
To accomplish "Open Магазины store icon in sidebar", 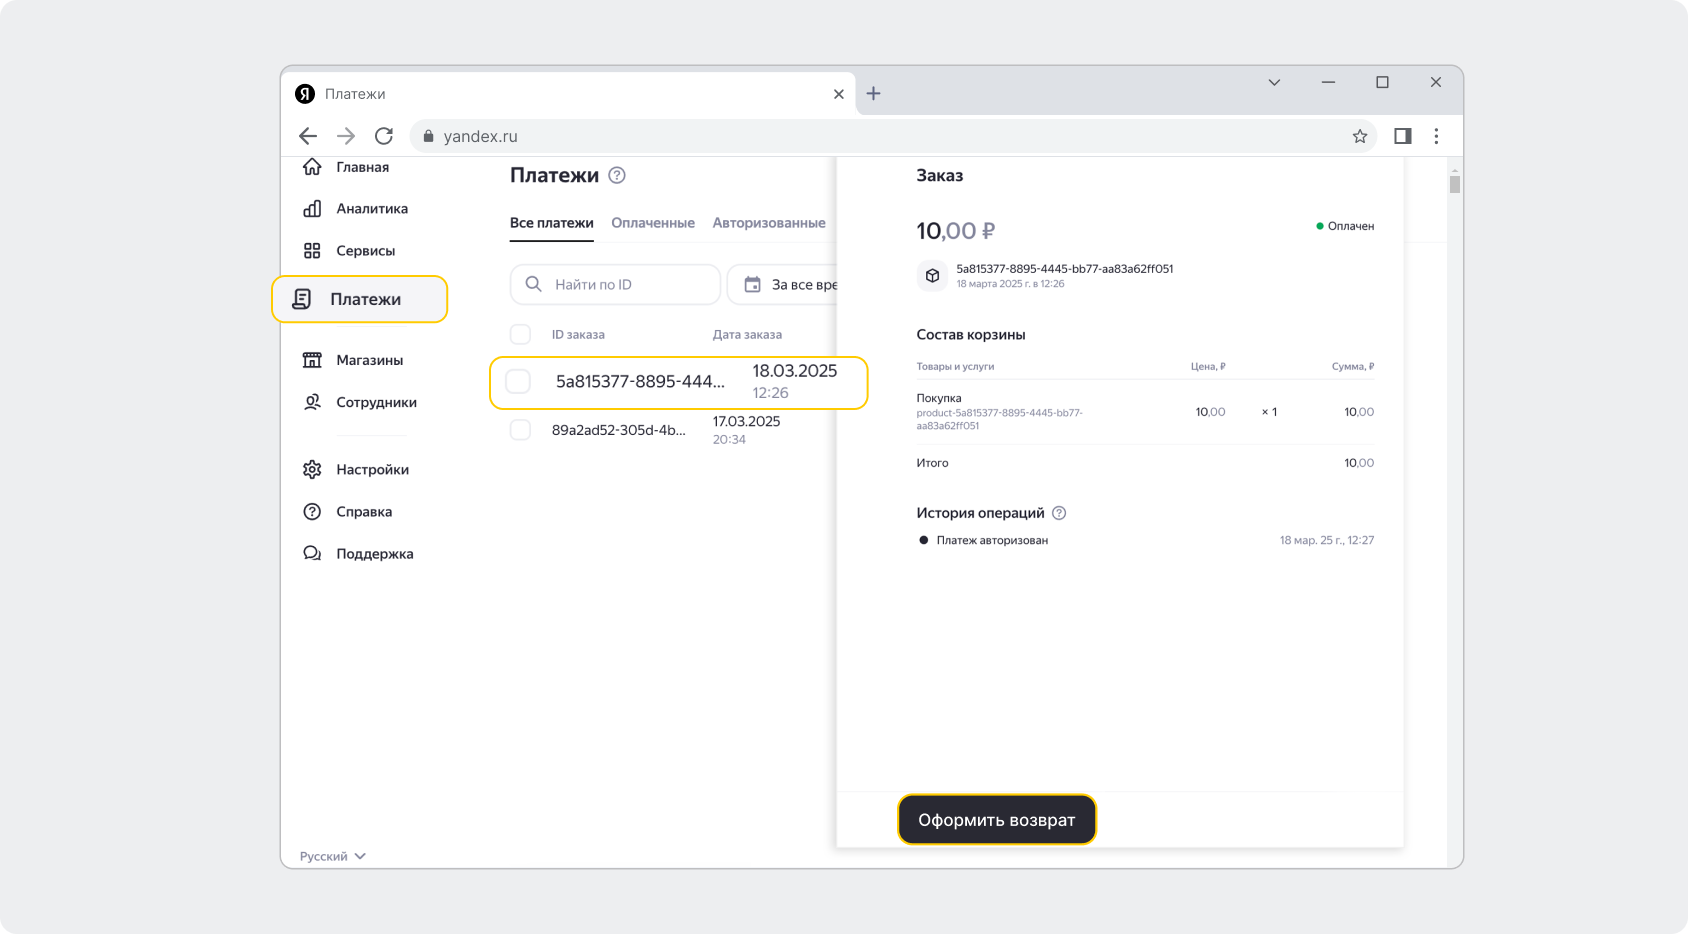I will [x=312, y=360].
